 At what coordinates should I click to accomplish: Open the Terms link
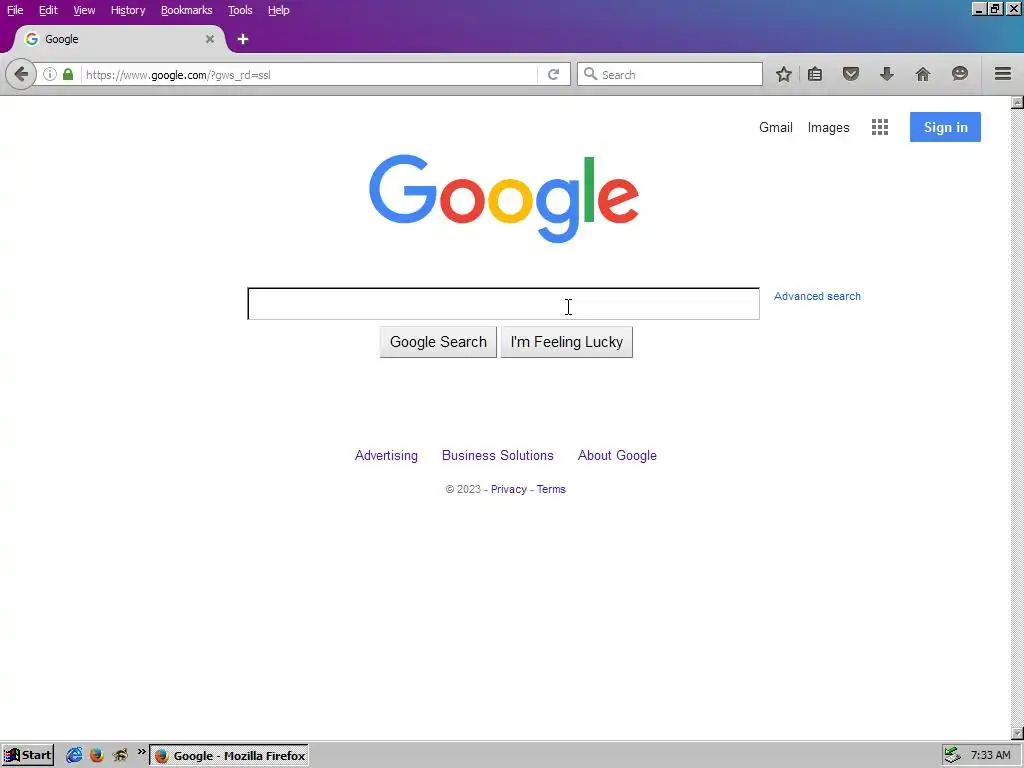tap(551, 489)
